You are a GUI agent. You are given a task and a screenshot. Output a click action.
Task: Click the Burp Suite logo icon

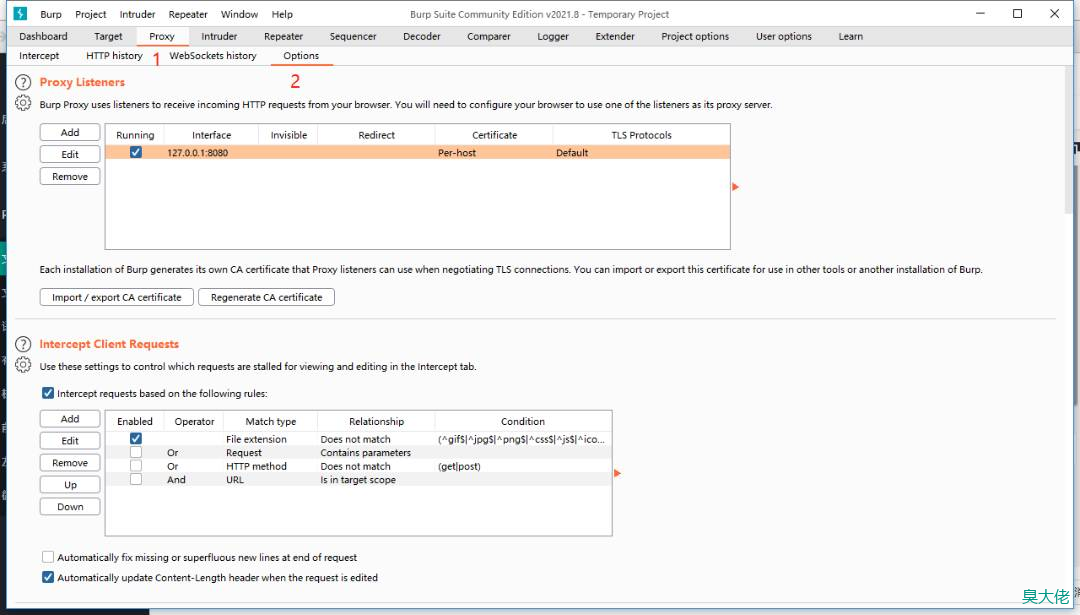click(20, 13)
